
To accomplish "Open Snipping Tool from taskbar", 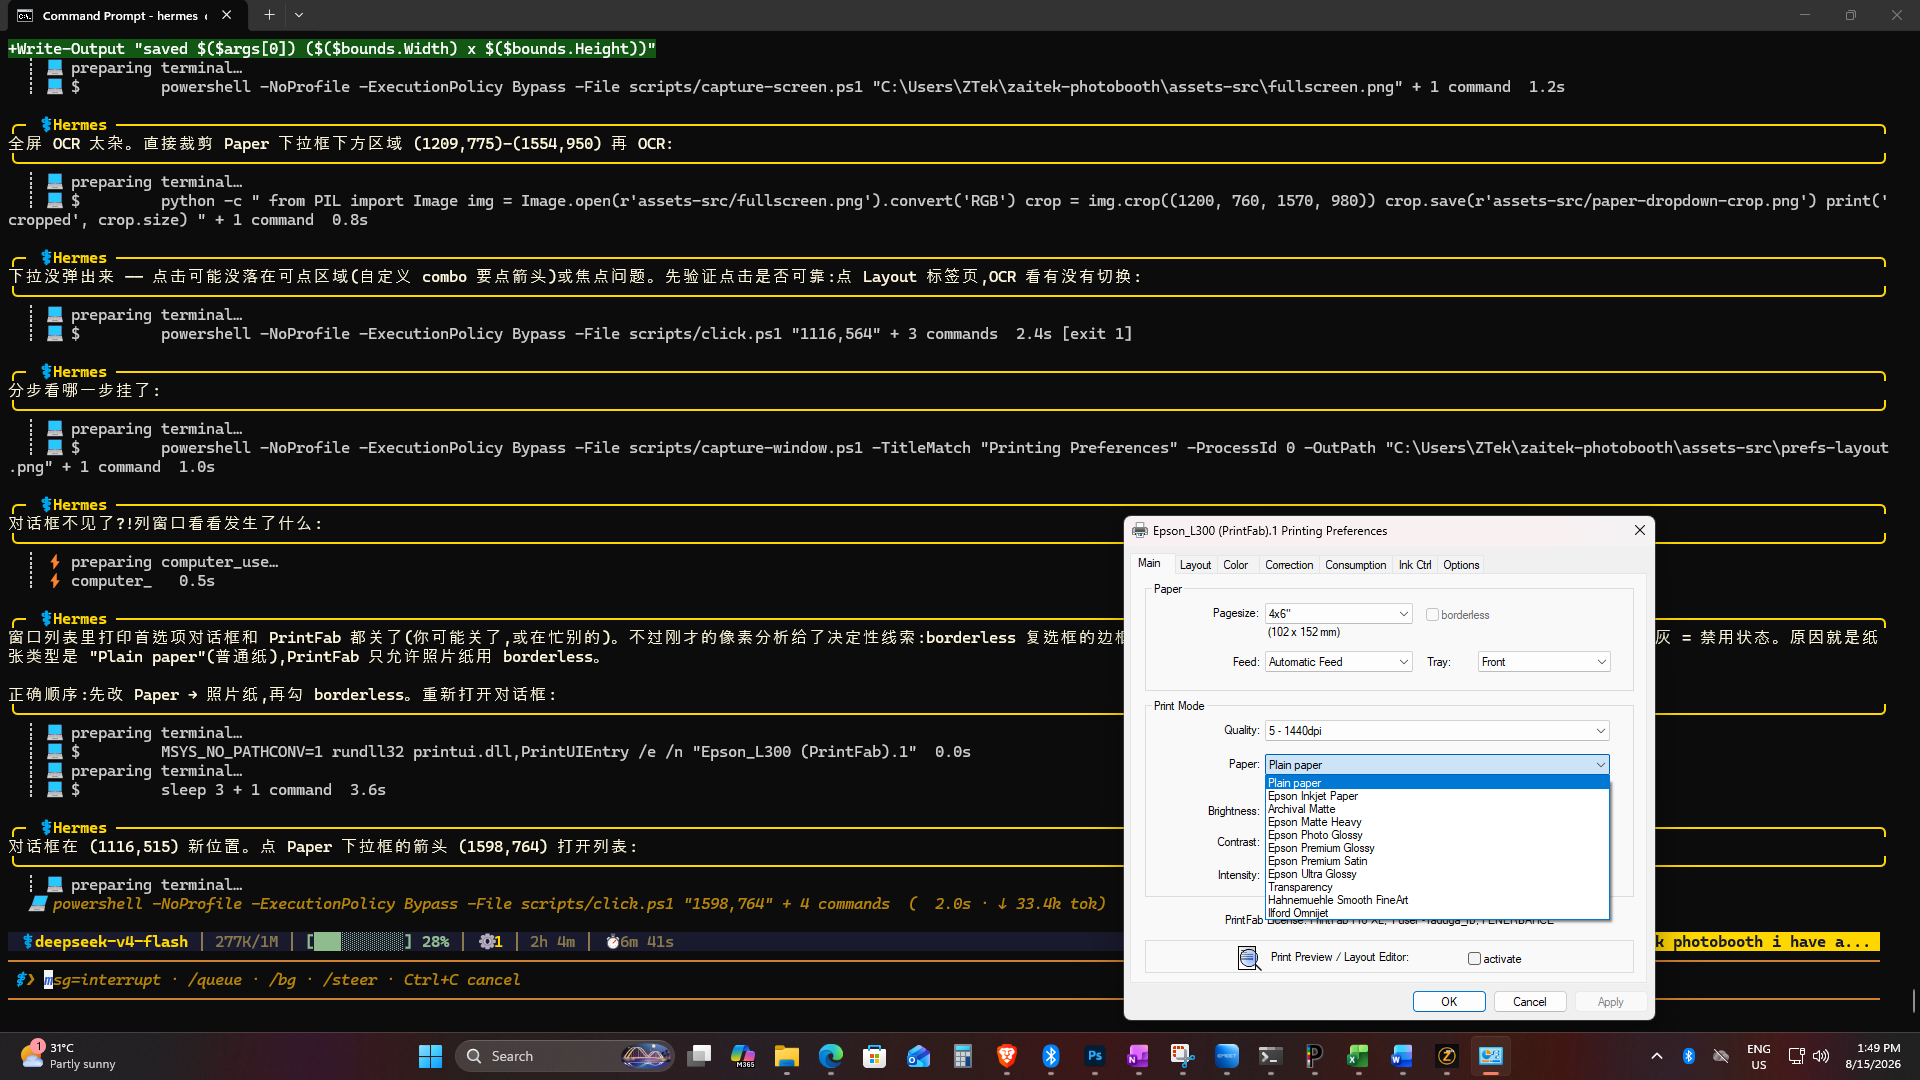I will click(x=1183, y=1056).
